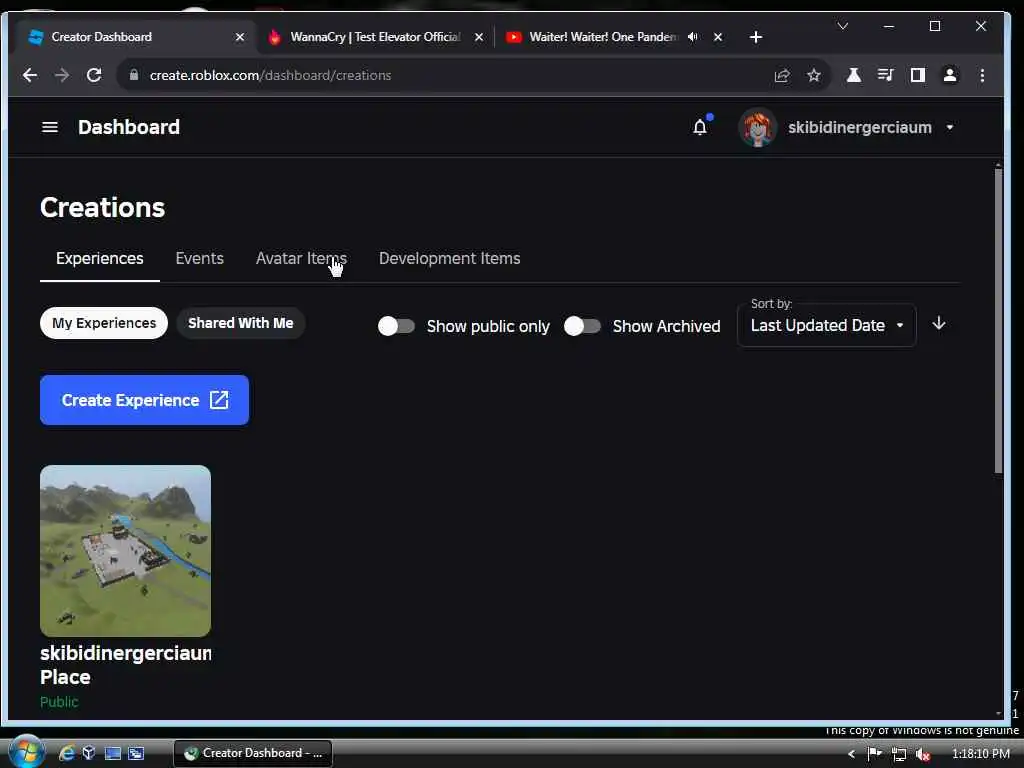Close the Creator Dashboard tab
Screen dimensions: 1024x768
(x=240, y=37)
